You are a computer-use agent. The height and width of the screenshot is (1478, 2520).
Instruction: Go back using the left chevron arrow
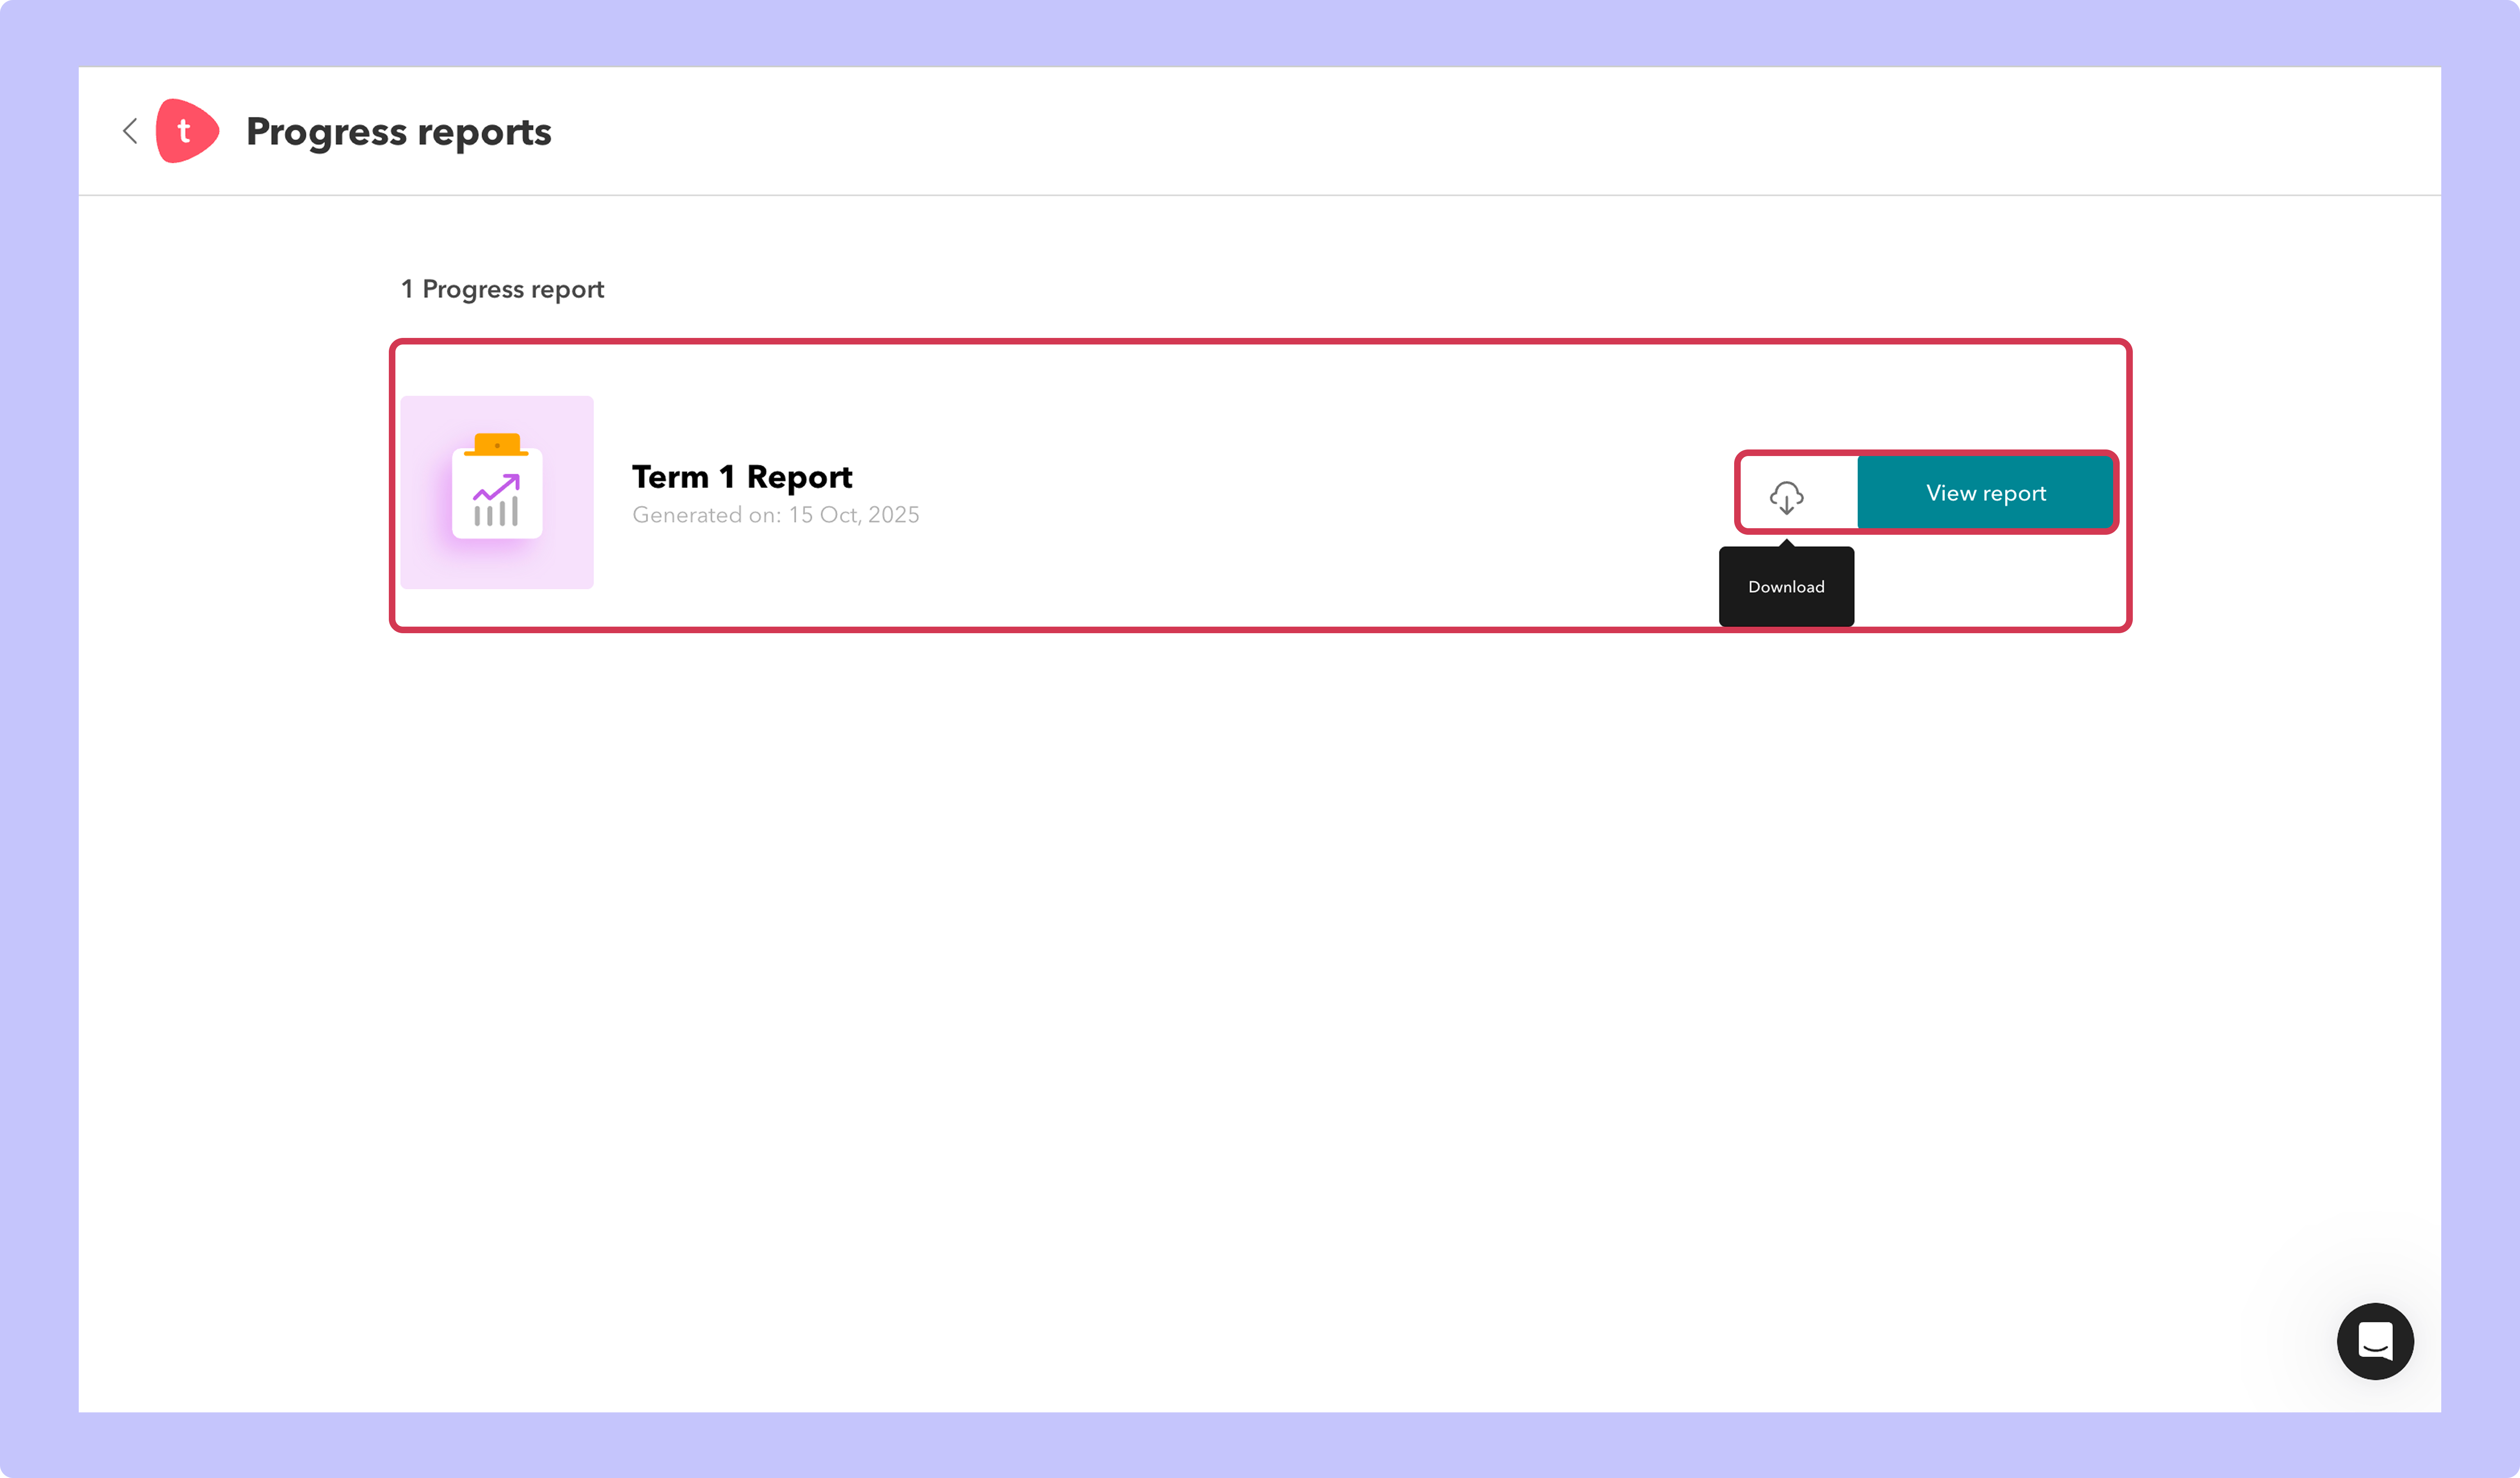click(130, 131)
